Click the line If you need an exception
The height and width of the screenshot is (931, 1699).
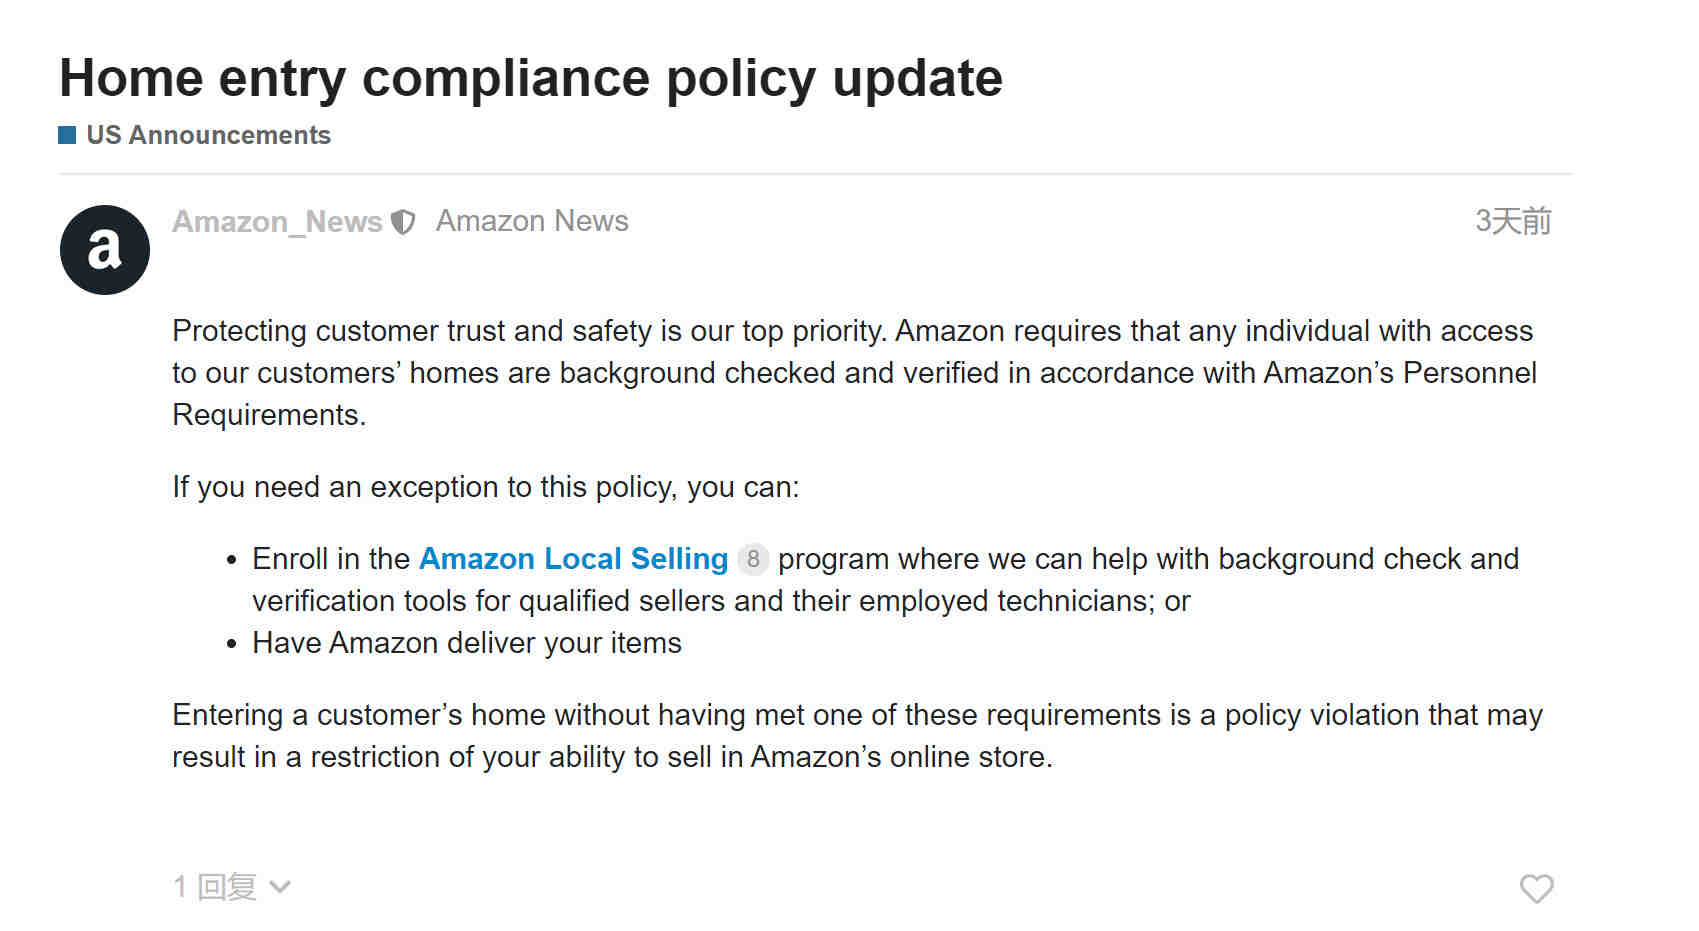pos(486,487)
